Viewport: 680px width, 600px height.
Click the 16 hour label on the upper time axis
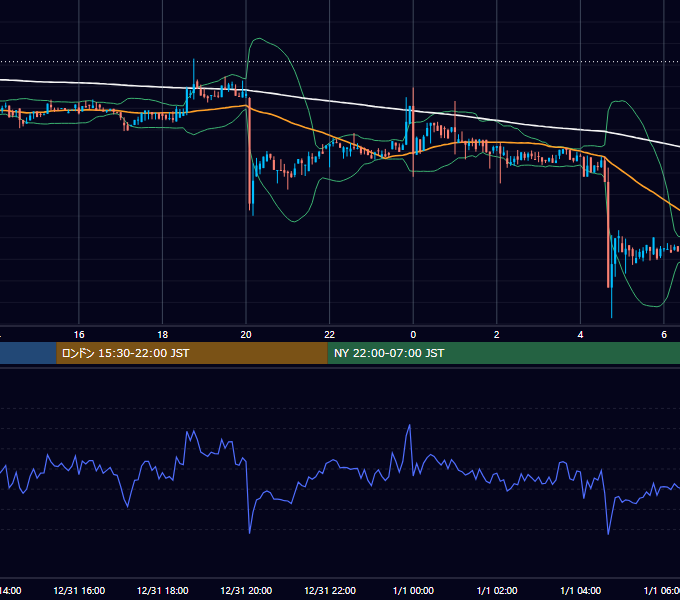(x=79, y=335)
